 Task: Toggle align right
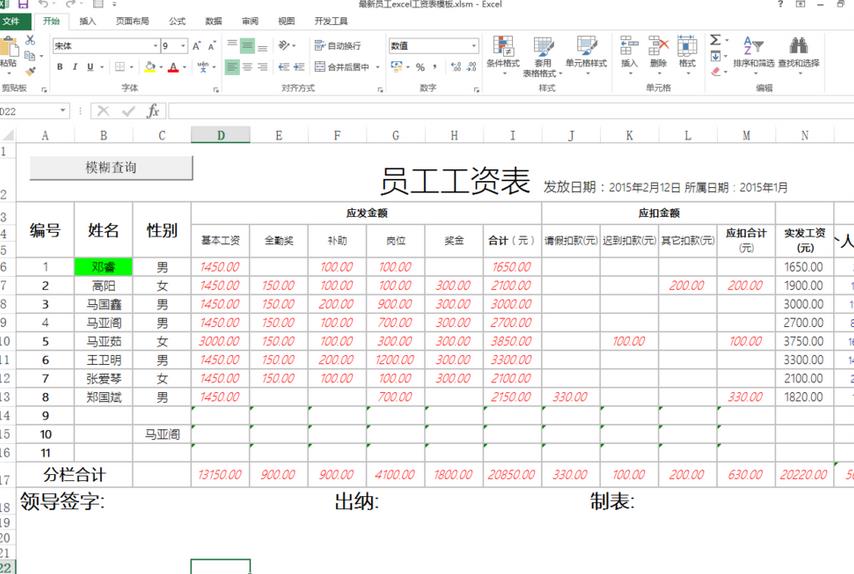click(263, 67)
